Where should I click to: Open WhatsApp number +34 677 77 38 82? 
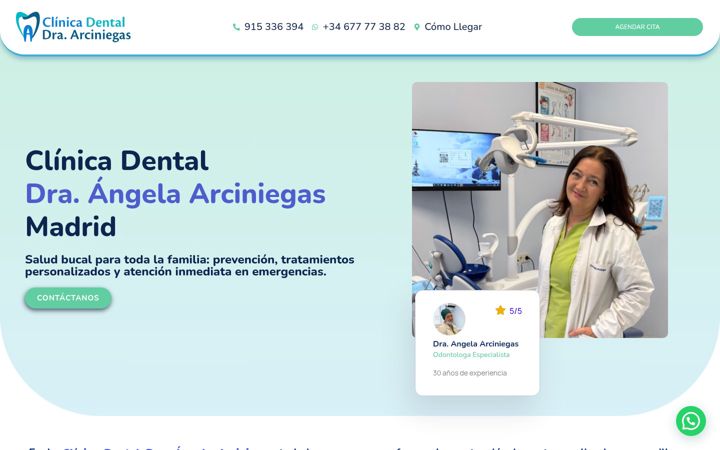[364, 27]
